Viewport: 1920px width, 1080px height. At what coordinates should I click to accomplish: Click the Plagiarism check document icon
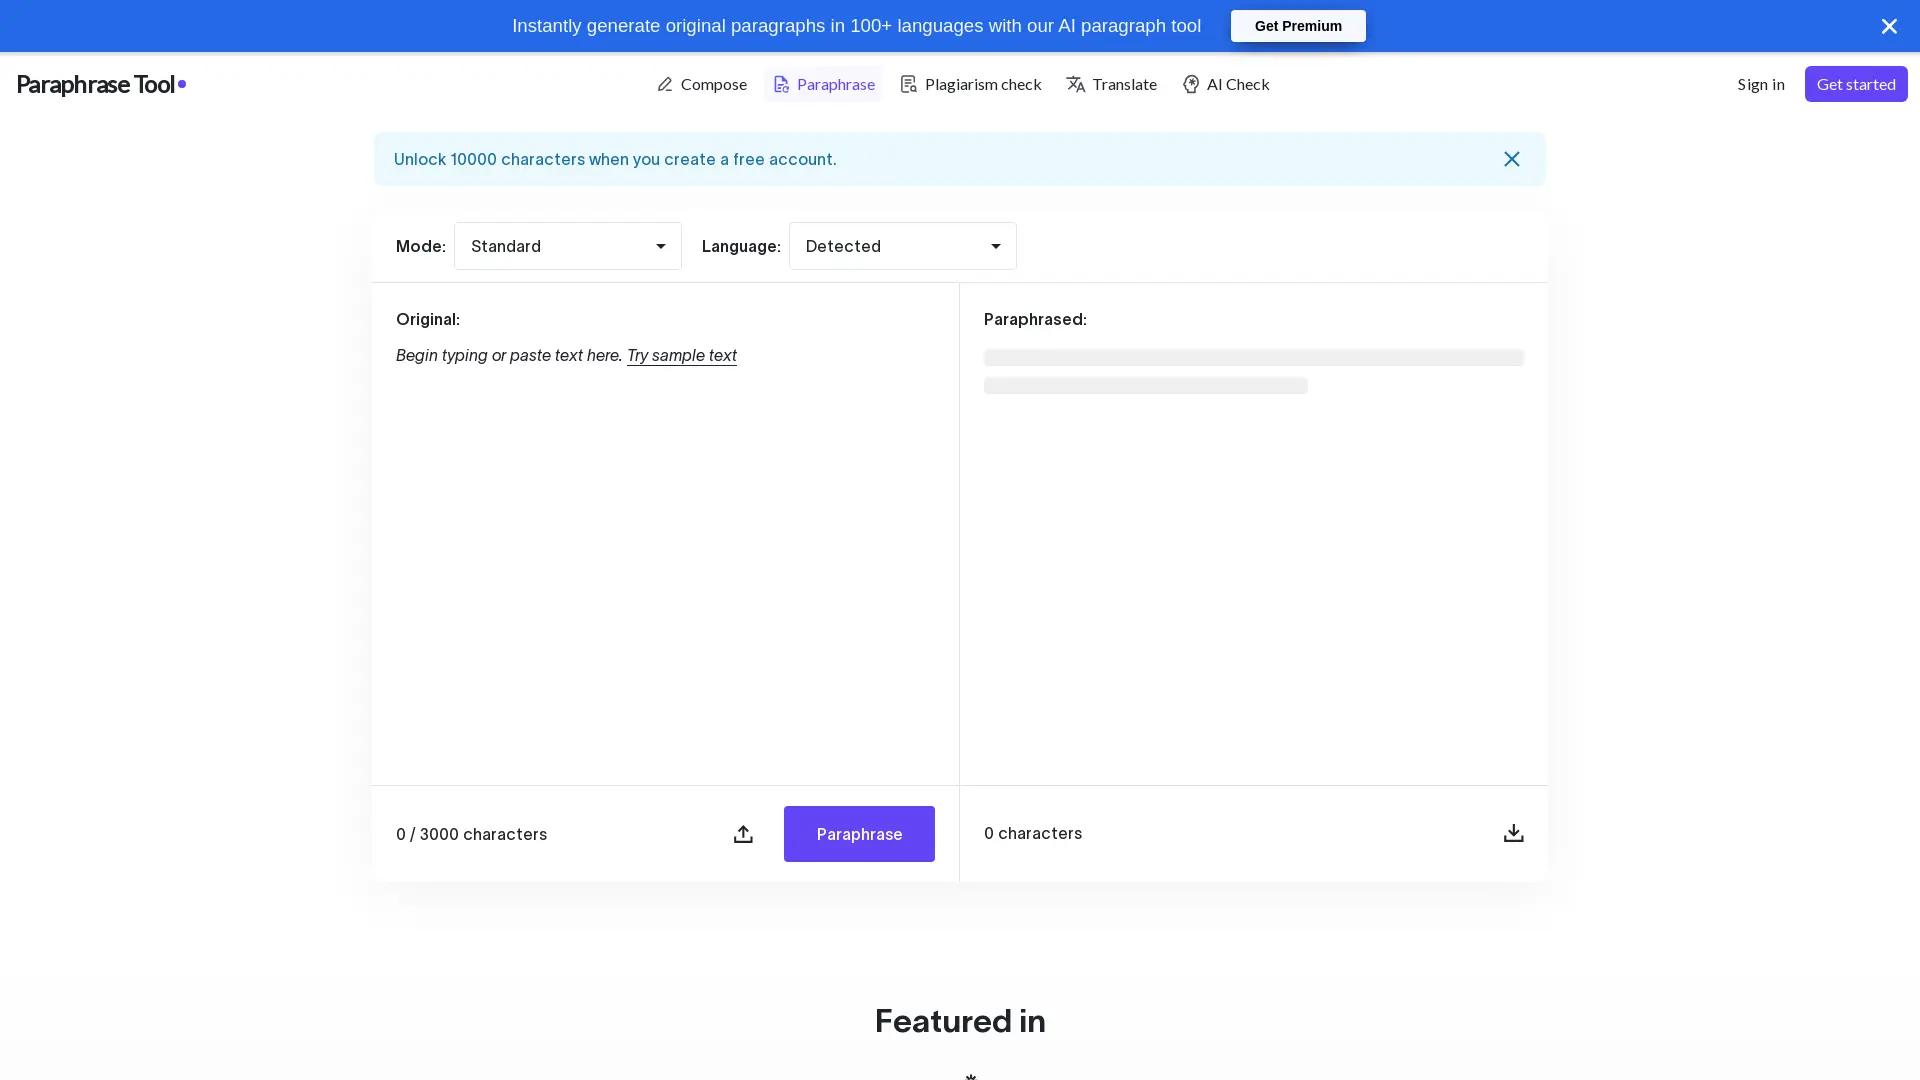tap(908, 84)
